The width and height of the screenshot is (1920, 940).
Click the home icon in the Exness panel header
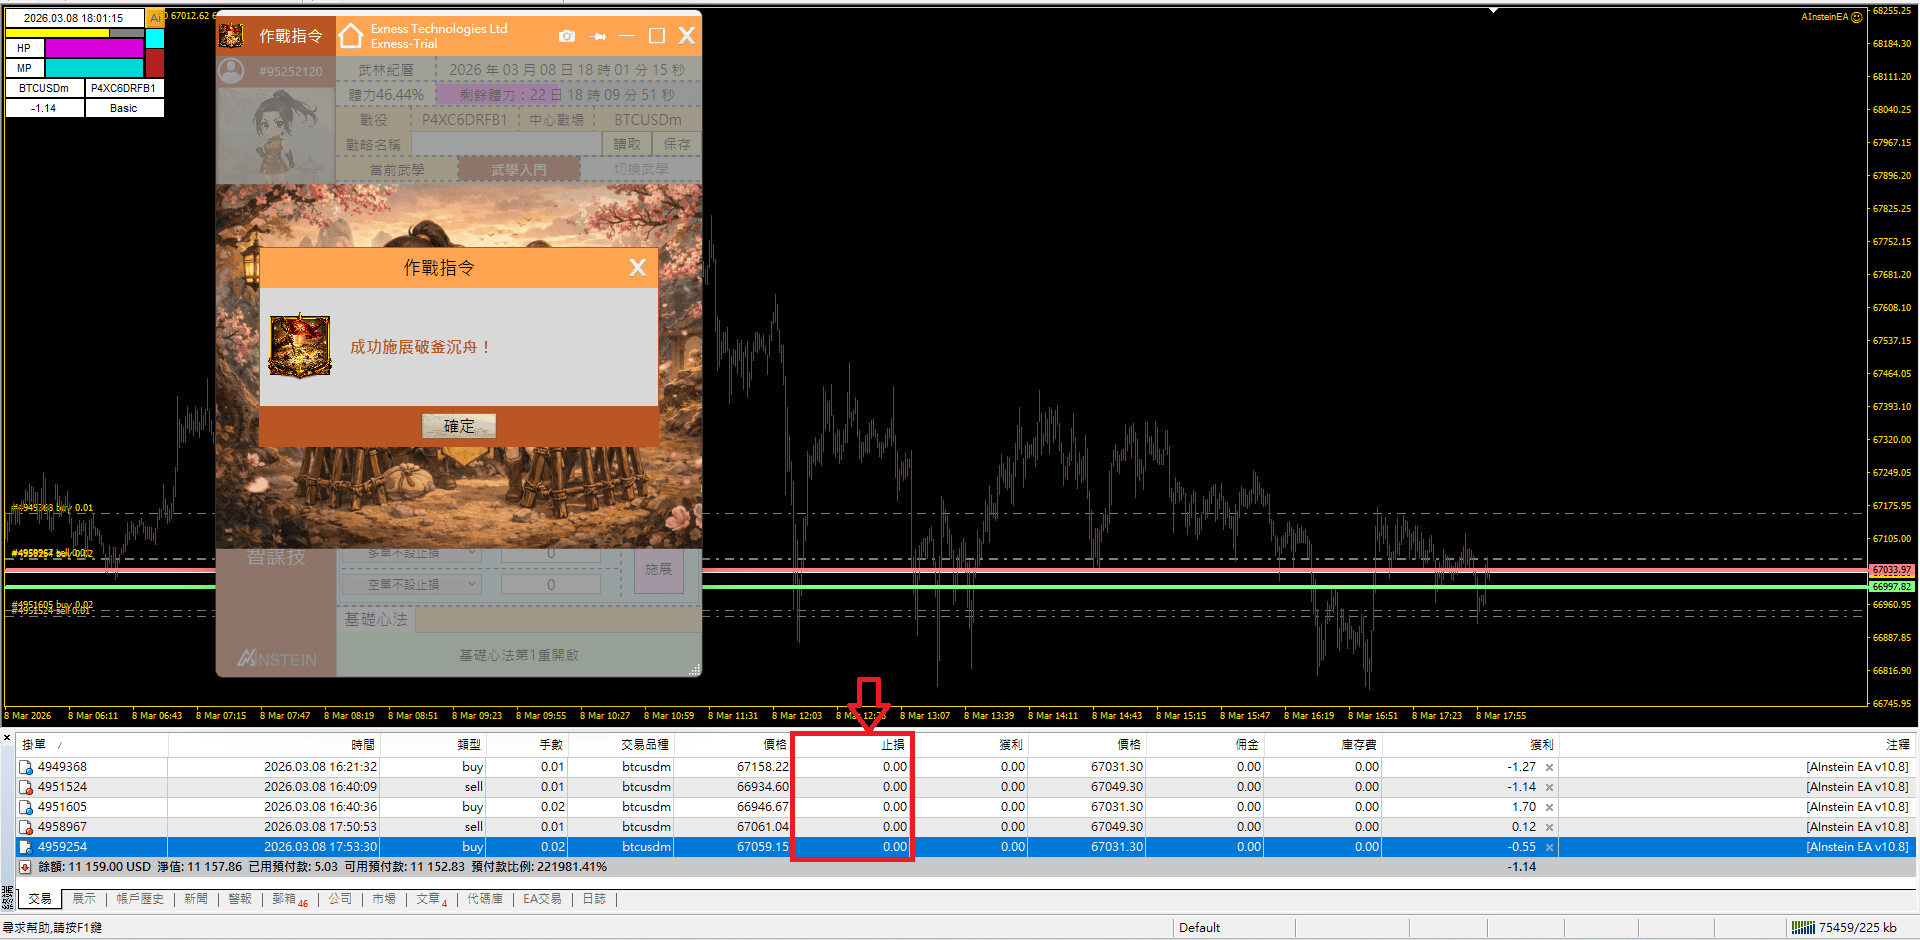[x=351, y=36]
